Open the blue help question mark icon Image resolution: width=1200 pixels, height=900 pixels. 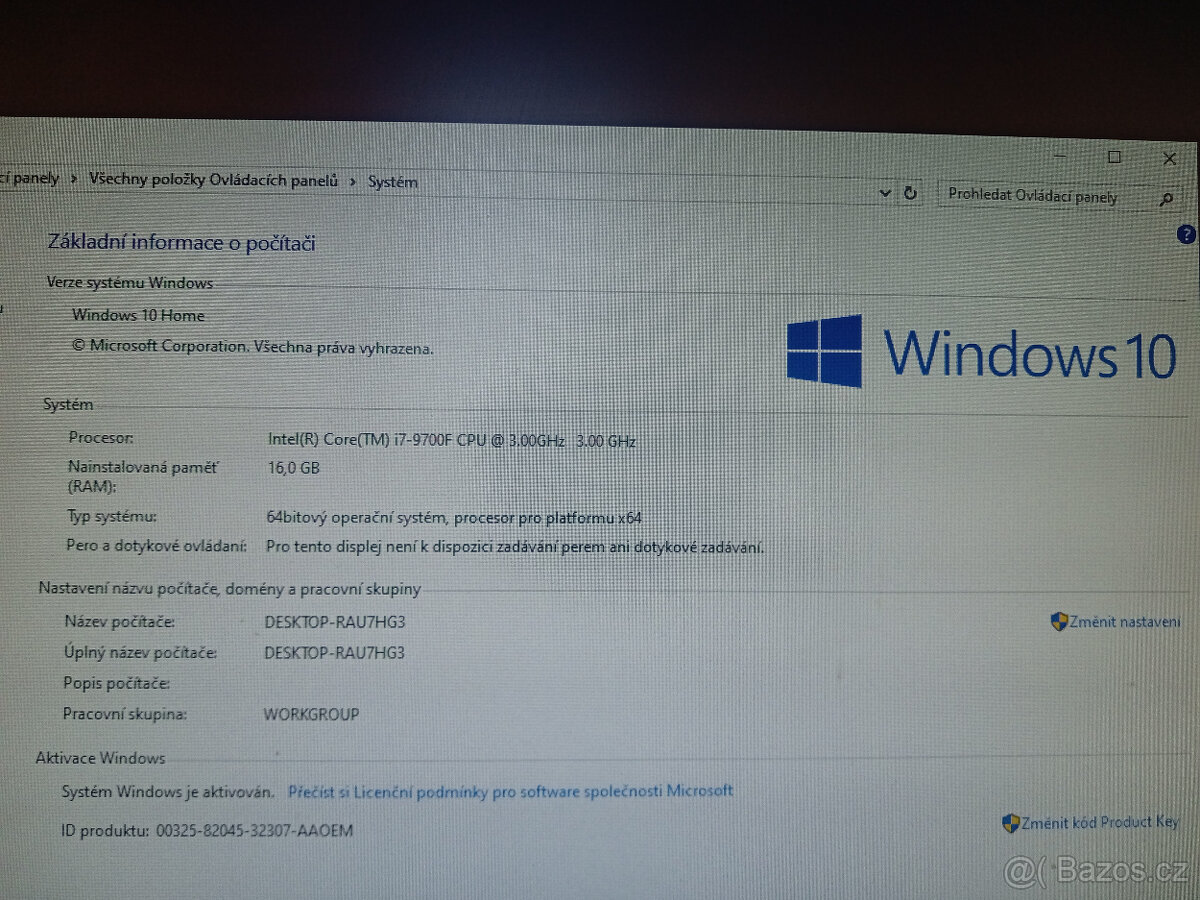coord(1186,235)
